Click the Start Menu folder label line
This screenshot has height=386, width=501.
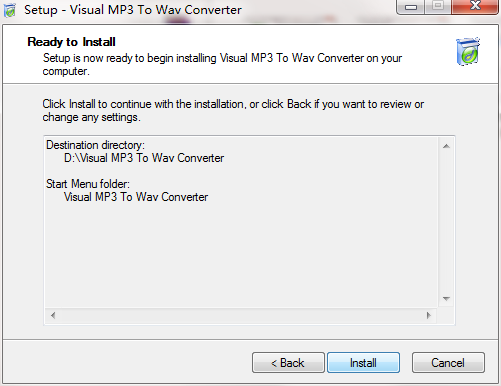pos(88,184)
